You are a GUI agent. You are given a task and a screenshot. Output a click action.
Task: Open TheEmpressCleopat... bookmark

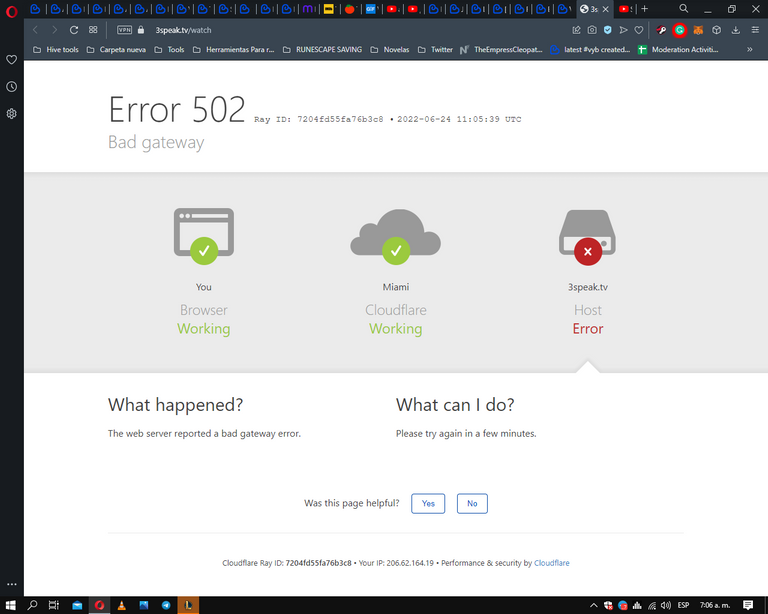[x=502, y=49]
